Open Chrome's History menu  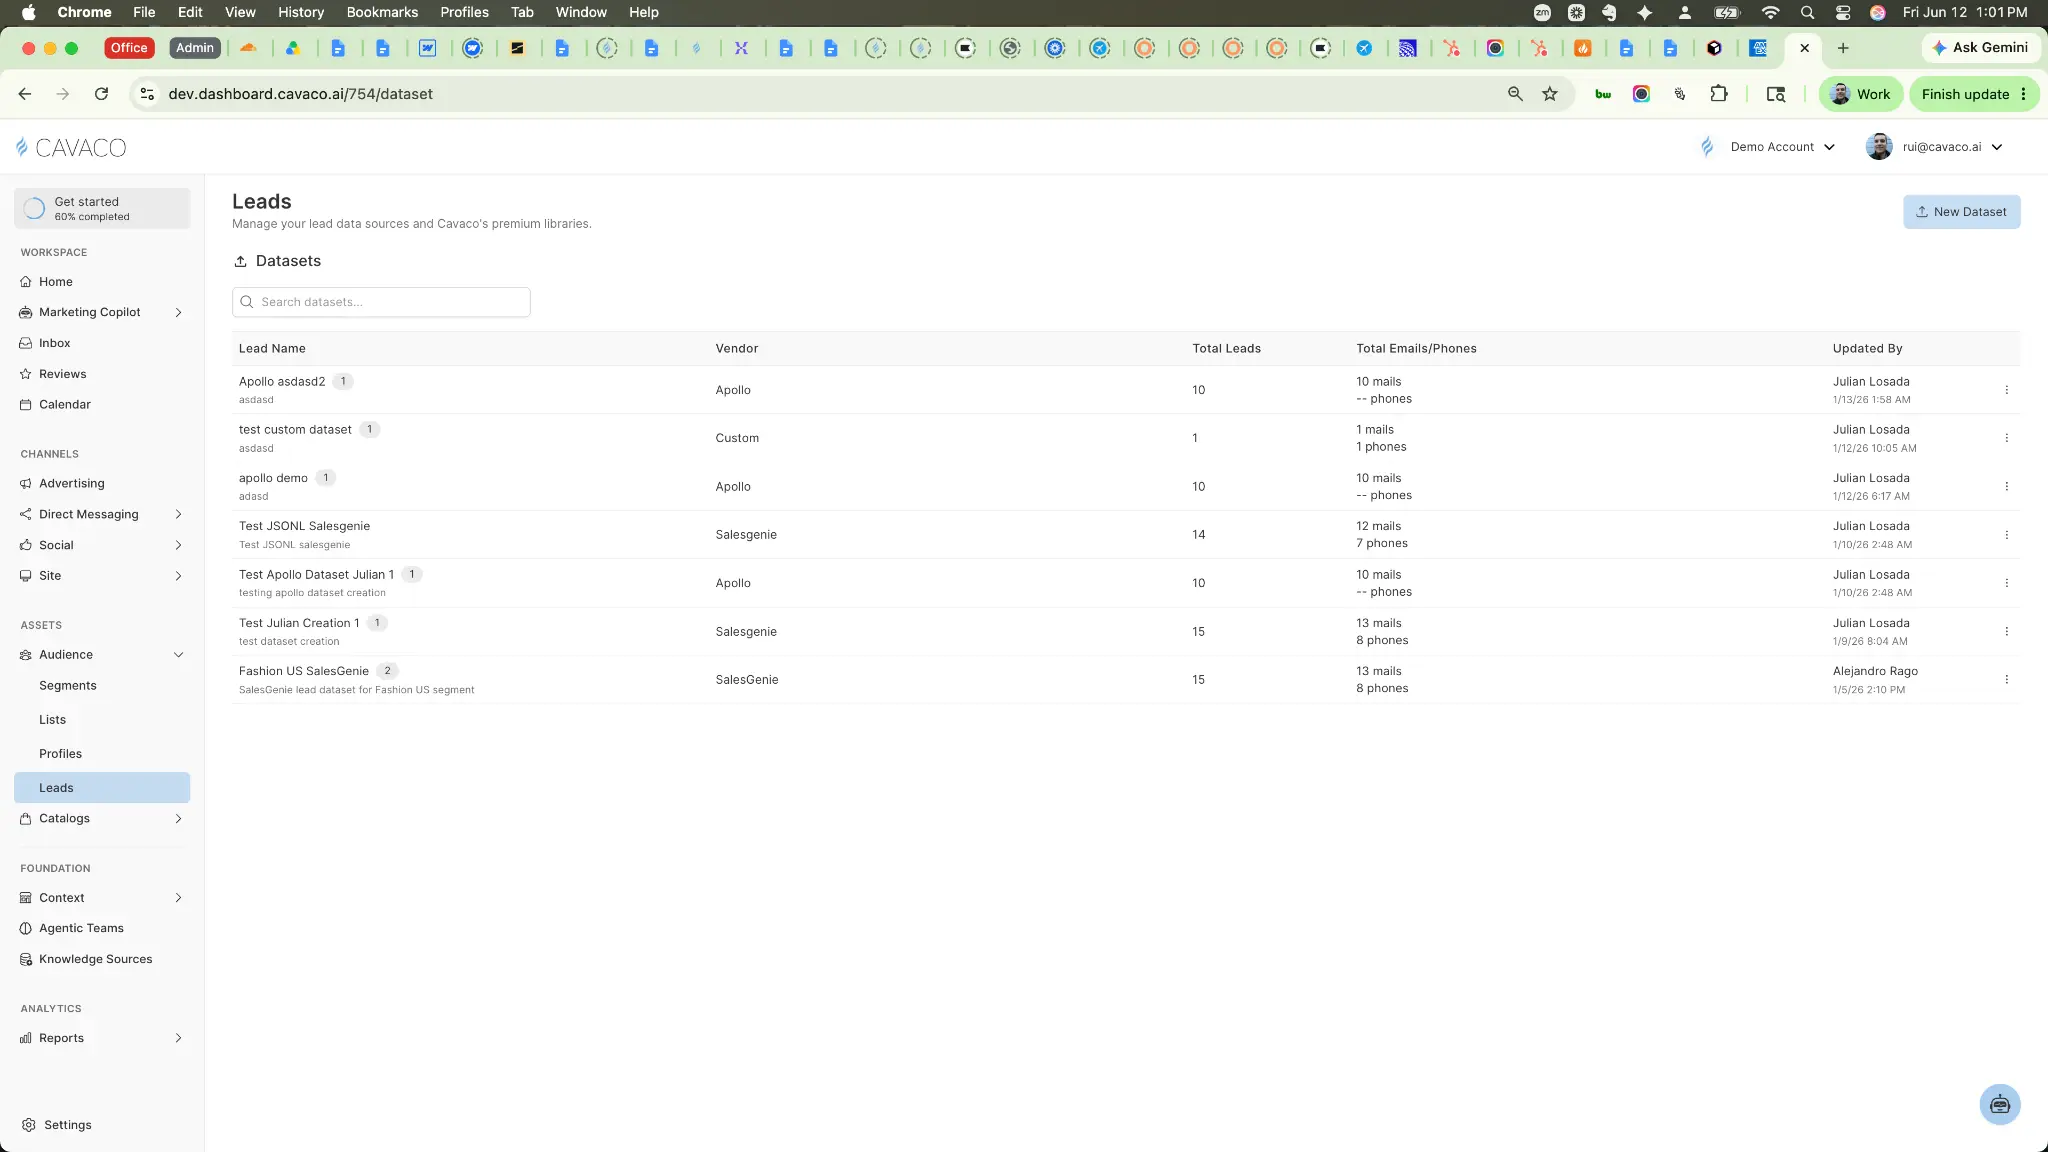[300, 12]
